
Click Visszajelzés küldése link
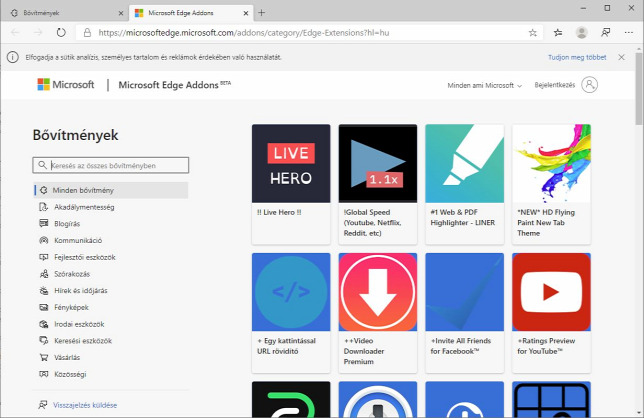(x=85, y=405)
